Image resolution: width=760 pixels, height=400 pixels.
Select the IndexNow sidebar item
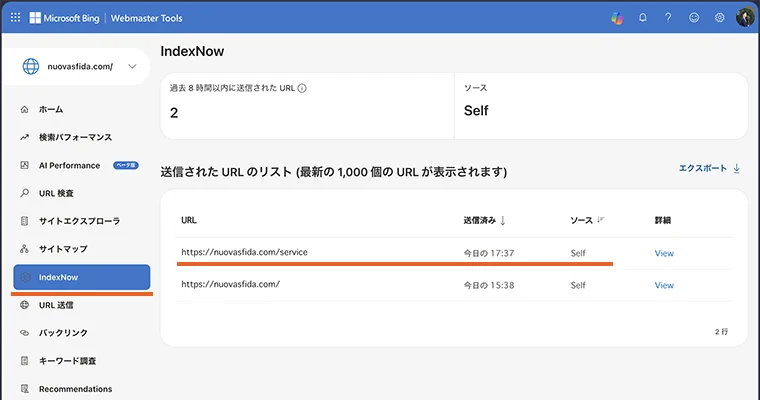[81, 277]
